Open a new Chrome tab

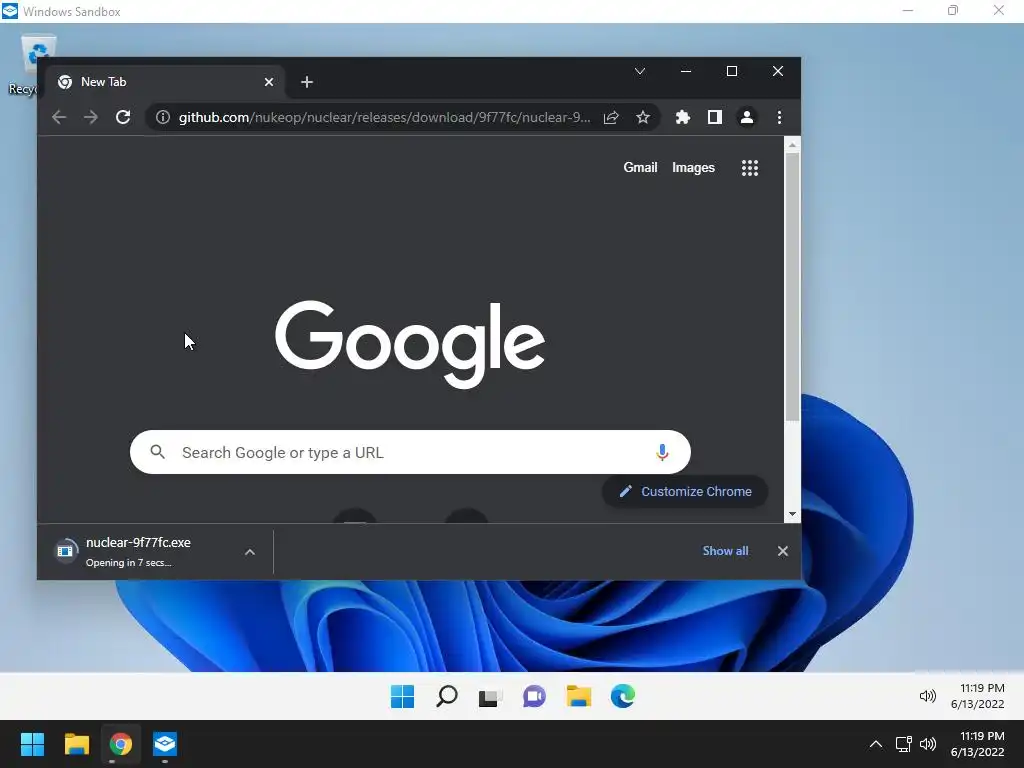click(307, 82)
